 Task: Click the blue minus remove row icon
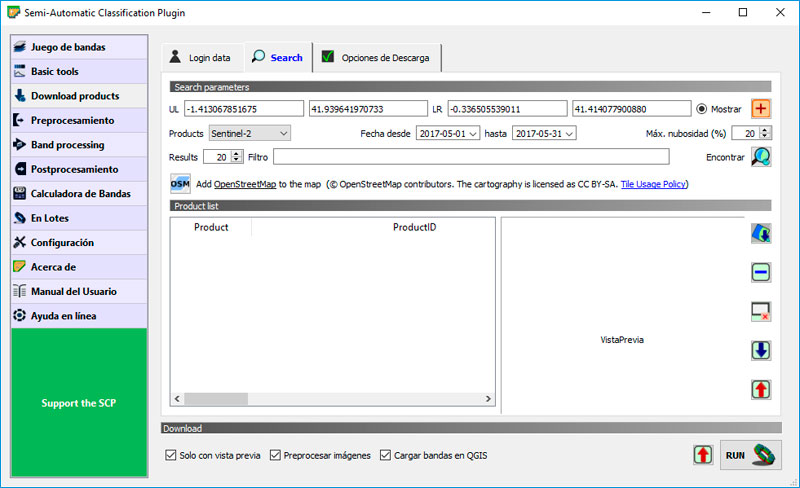pyautogui.click(x=761, y=273)
